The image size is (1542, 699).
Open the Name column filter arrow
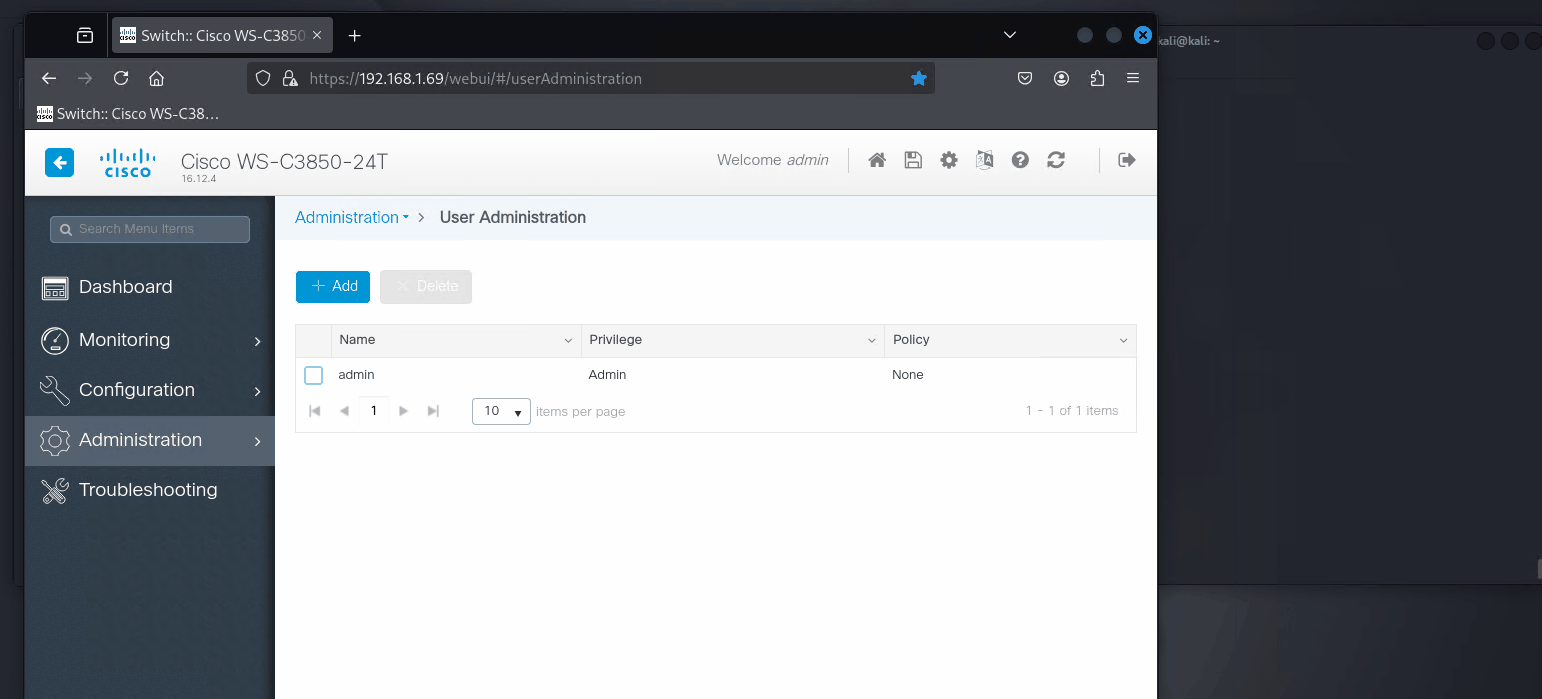569,341
